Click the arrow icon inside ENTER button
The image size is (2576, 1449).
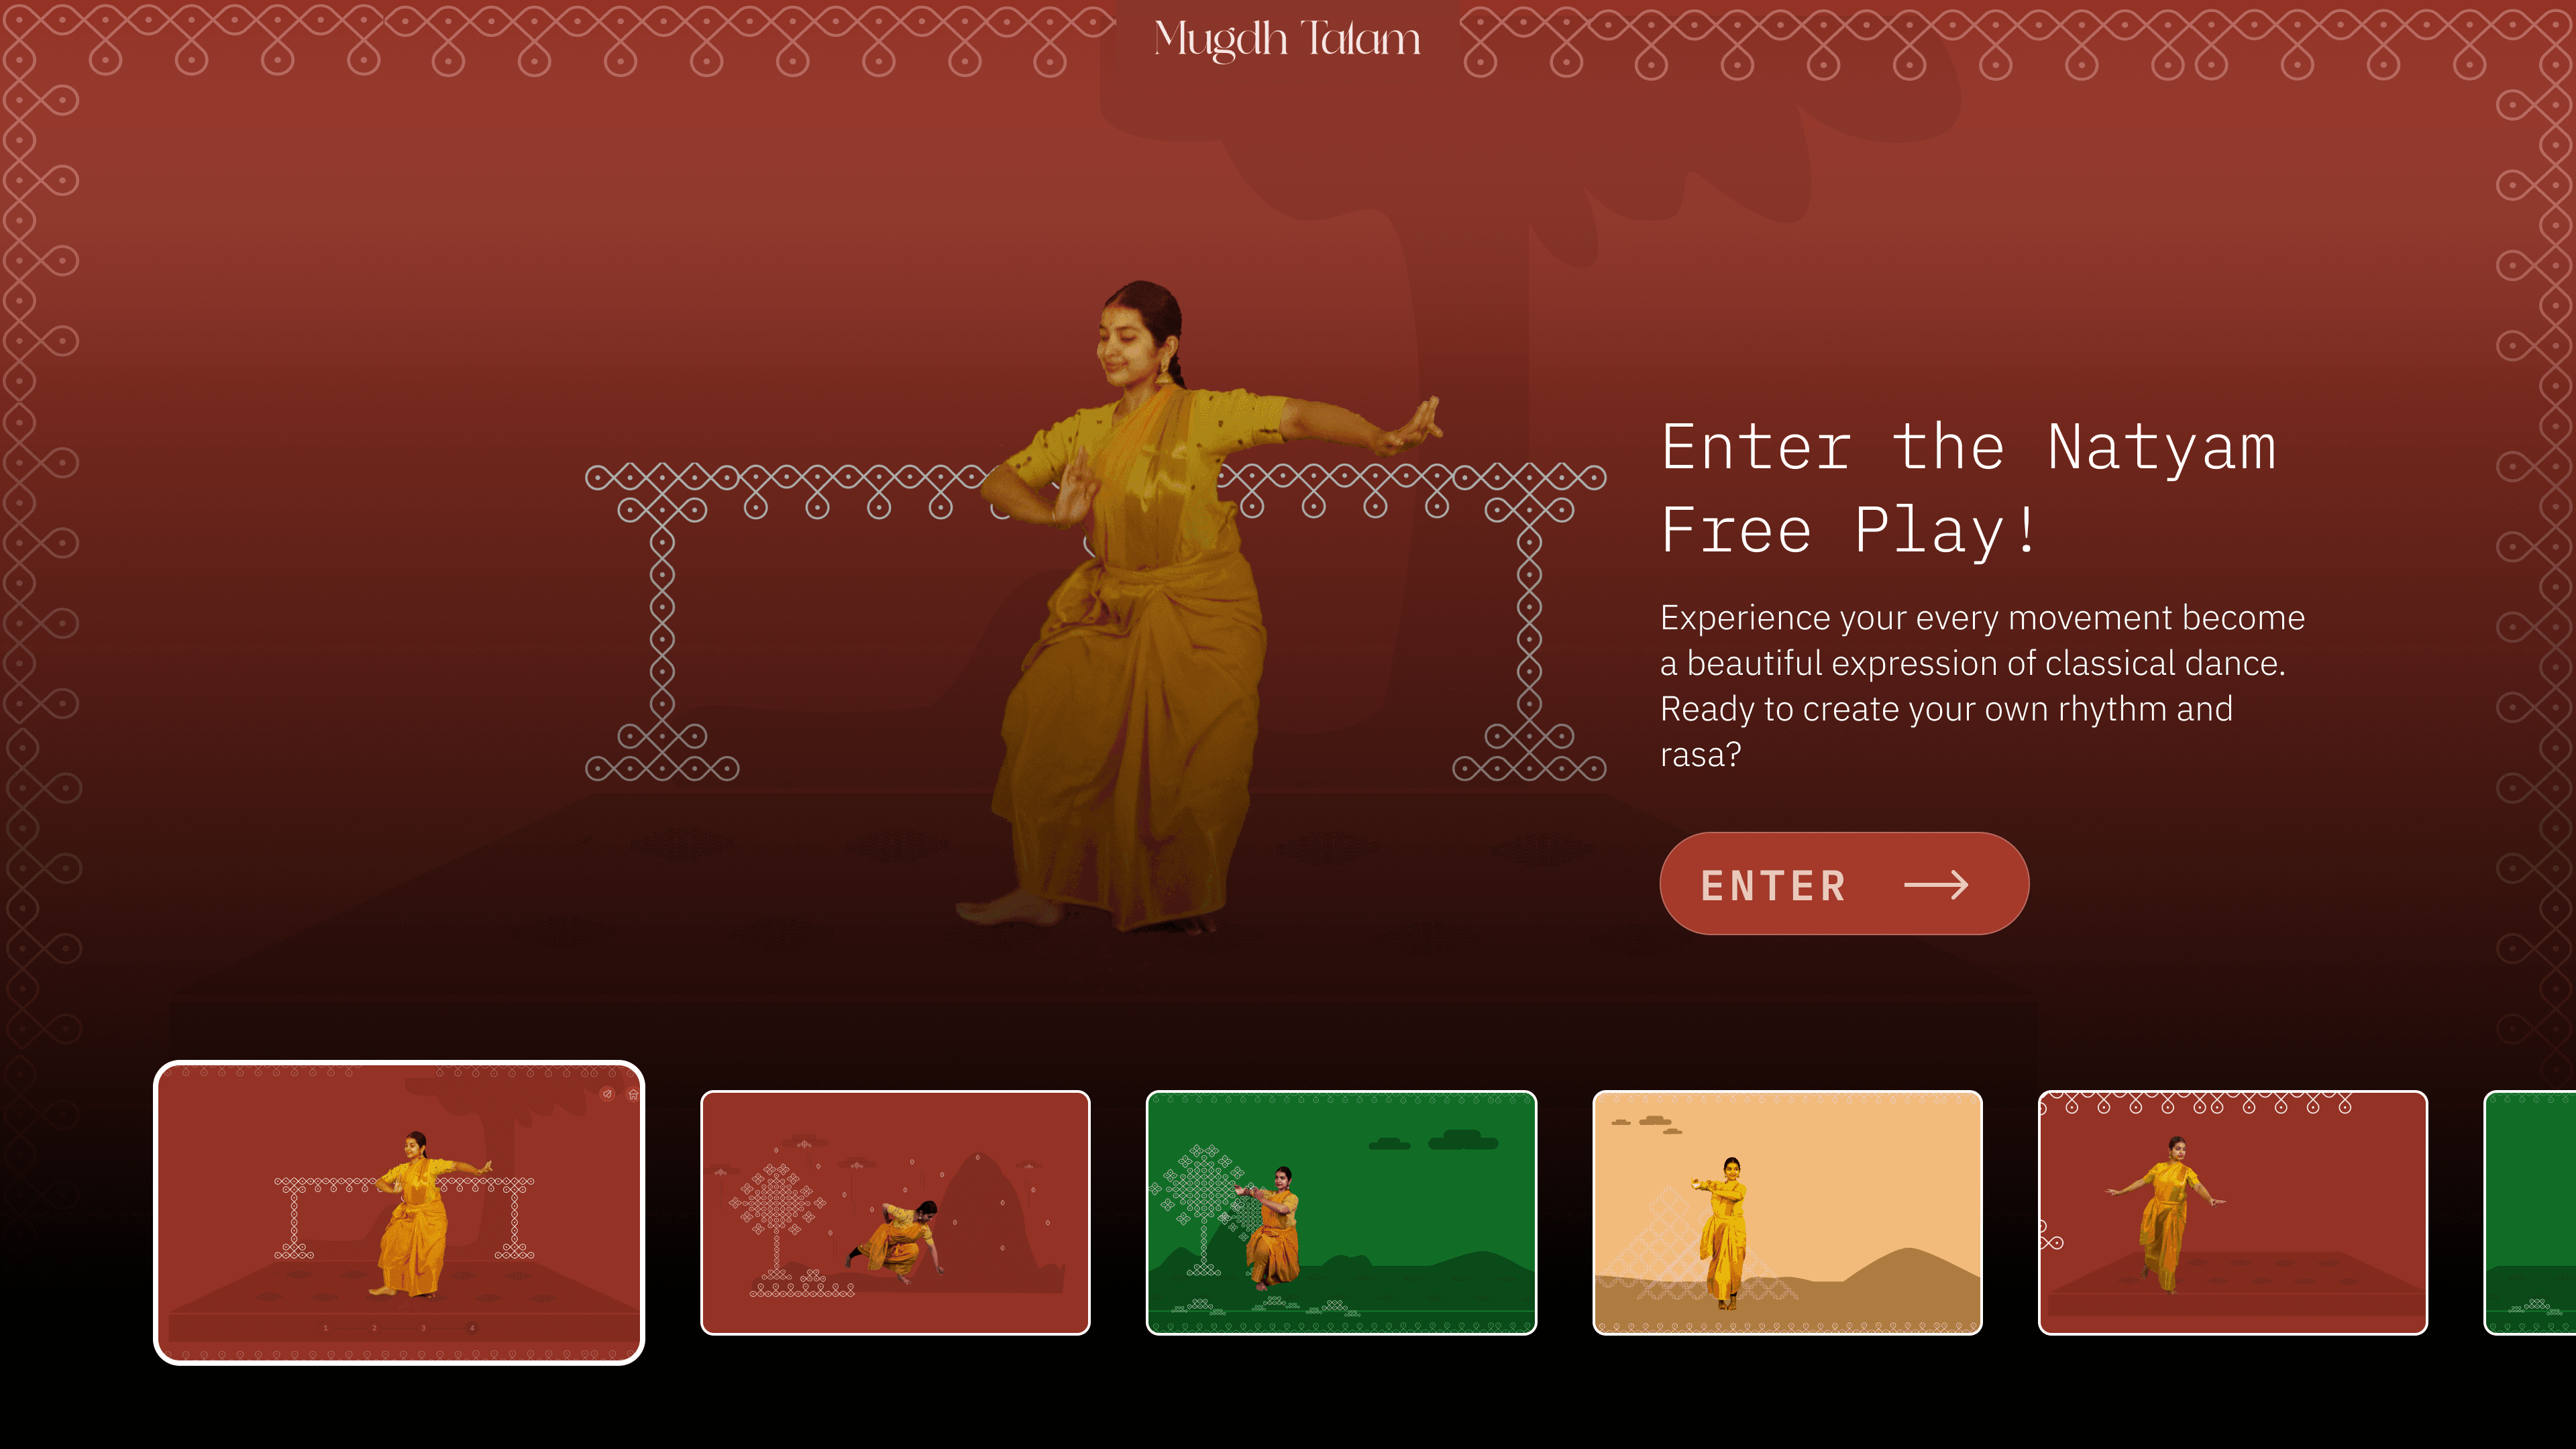pos(1936,885)
